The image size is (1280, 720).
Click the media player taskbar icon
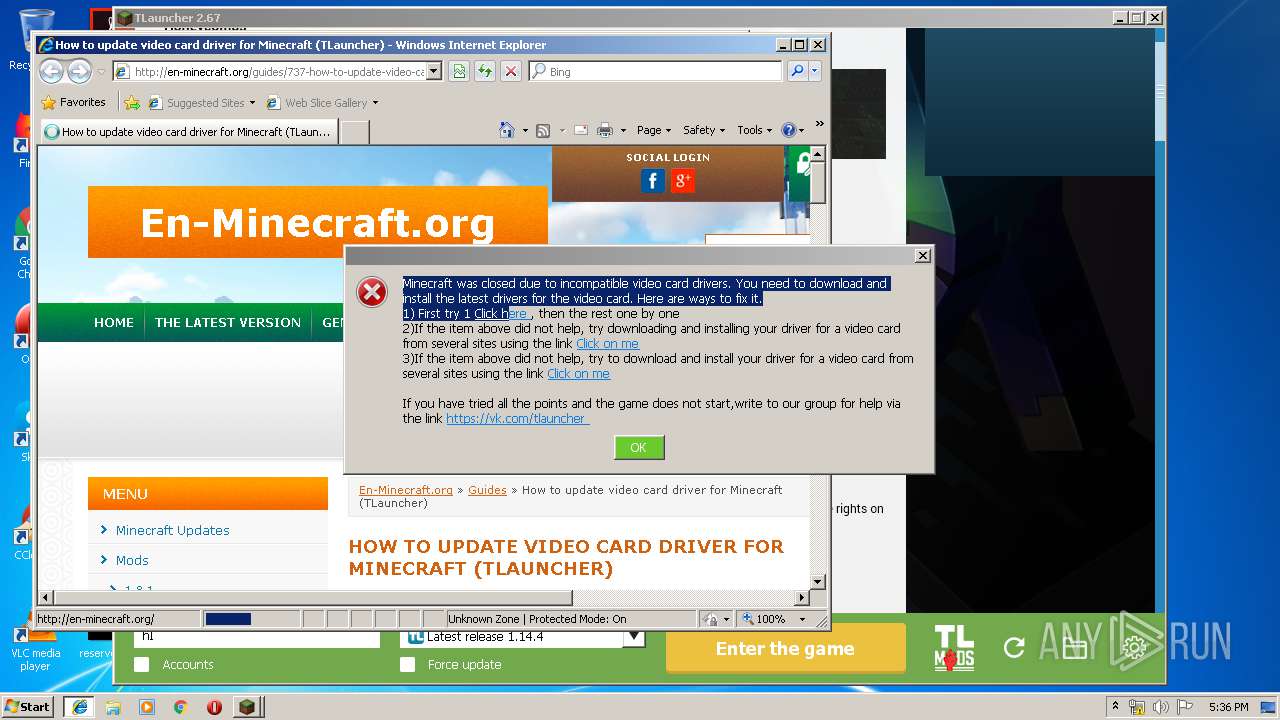pyautogui.click(x=147, y=707)
